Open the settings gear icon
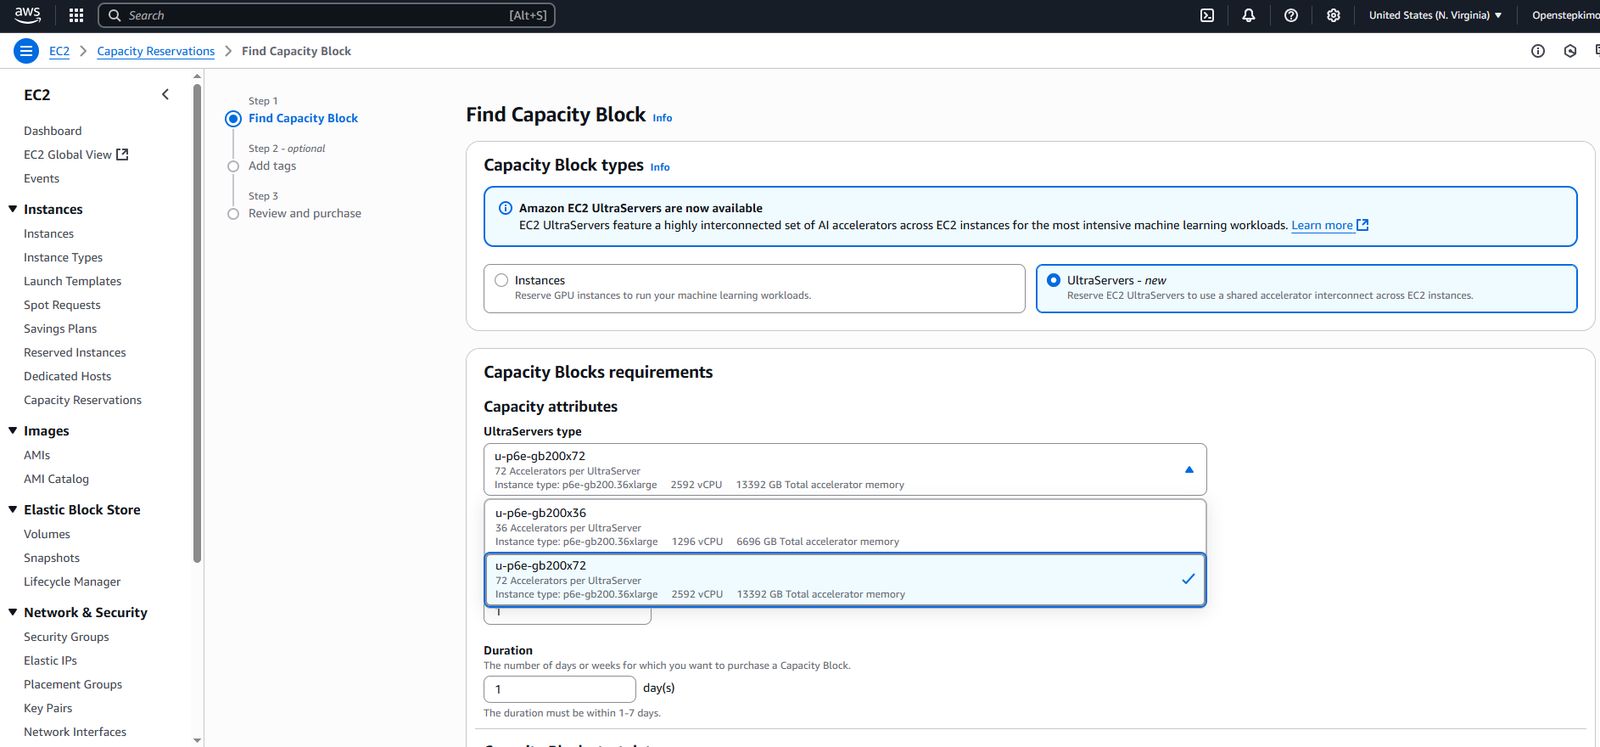 (x=1333, y=15)
